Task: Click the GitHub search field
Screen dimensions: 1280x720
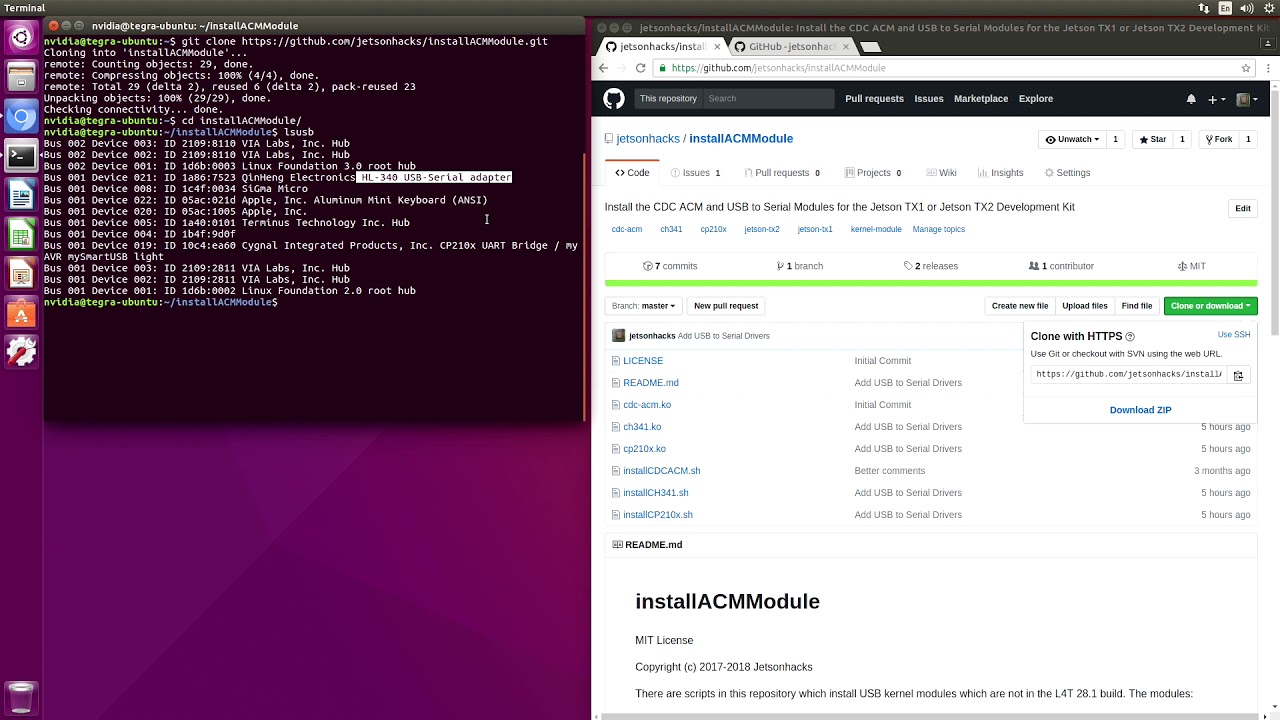Action: 767,99
